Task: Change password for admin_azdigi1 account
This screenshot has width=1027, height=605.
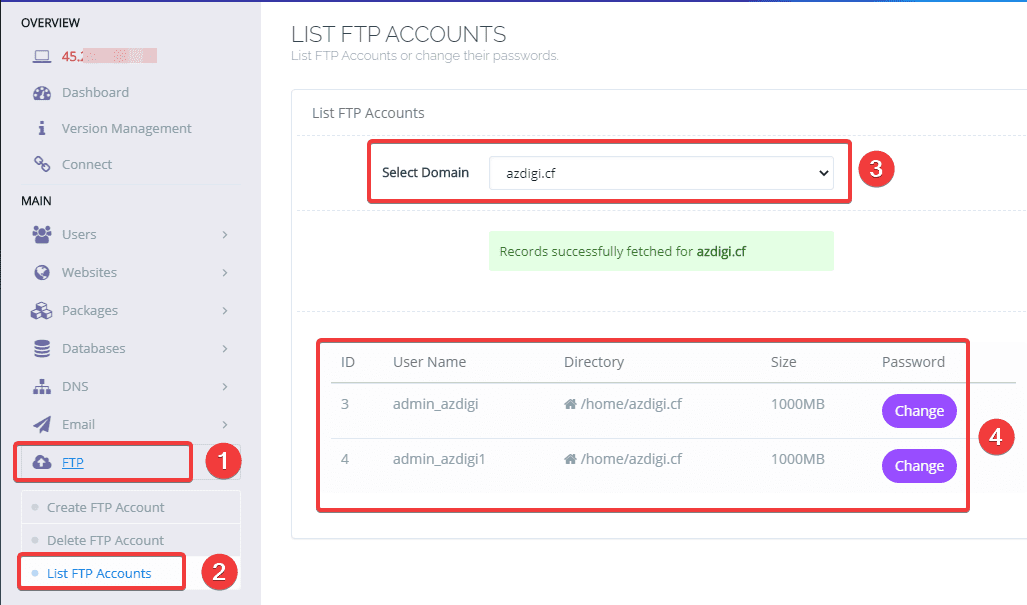Action: [x=919, y=466]
